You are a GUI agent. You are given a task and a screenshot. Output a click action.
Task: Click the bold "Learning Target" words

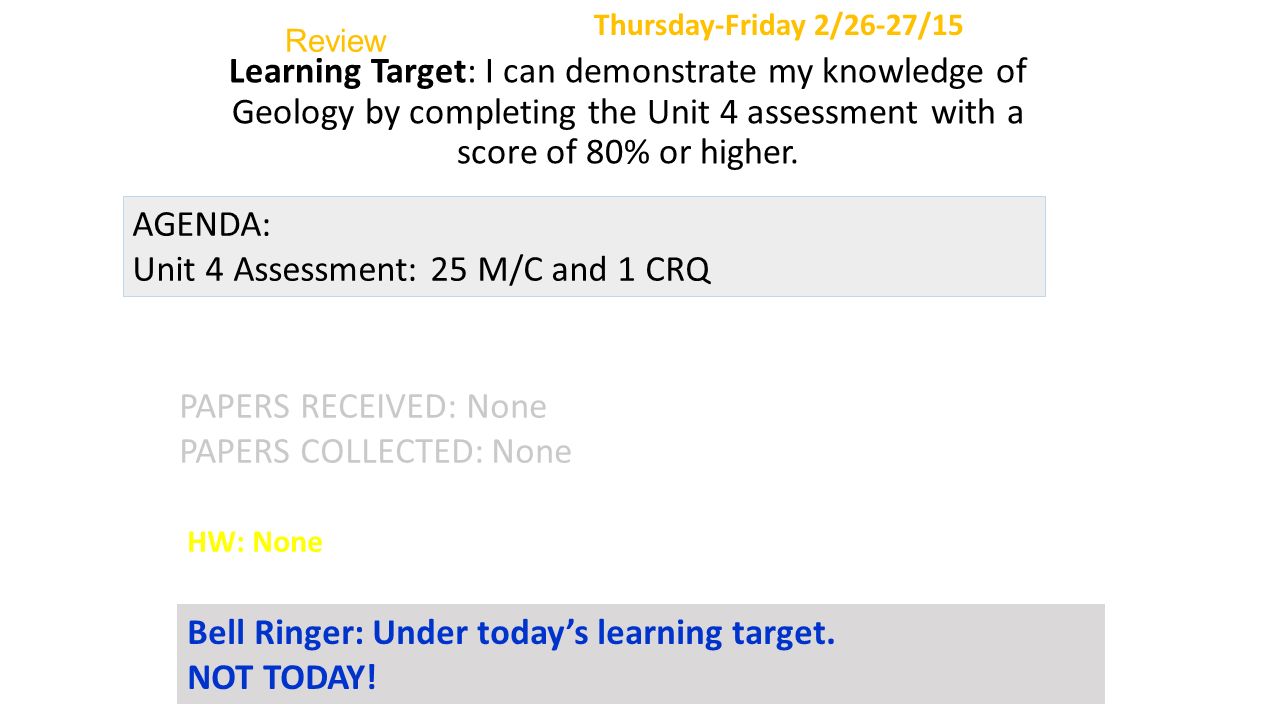(348, 72)
